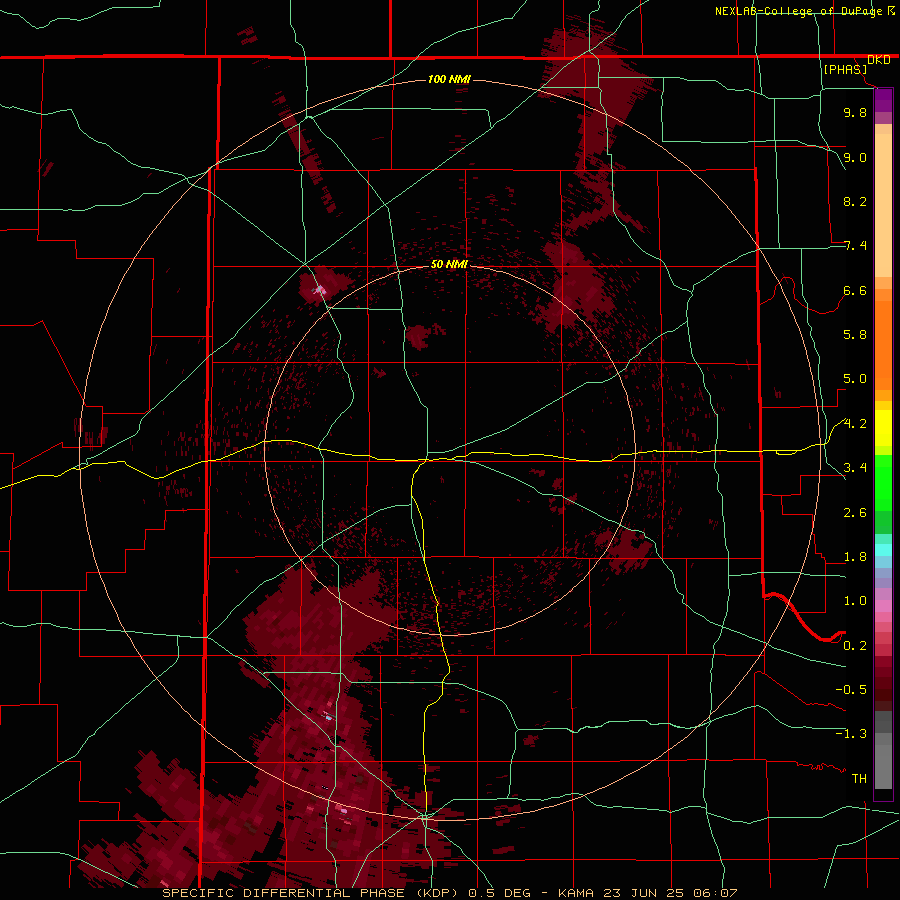
Task: Click the 1.8 scale value
Action: (855, 557)
